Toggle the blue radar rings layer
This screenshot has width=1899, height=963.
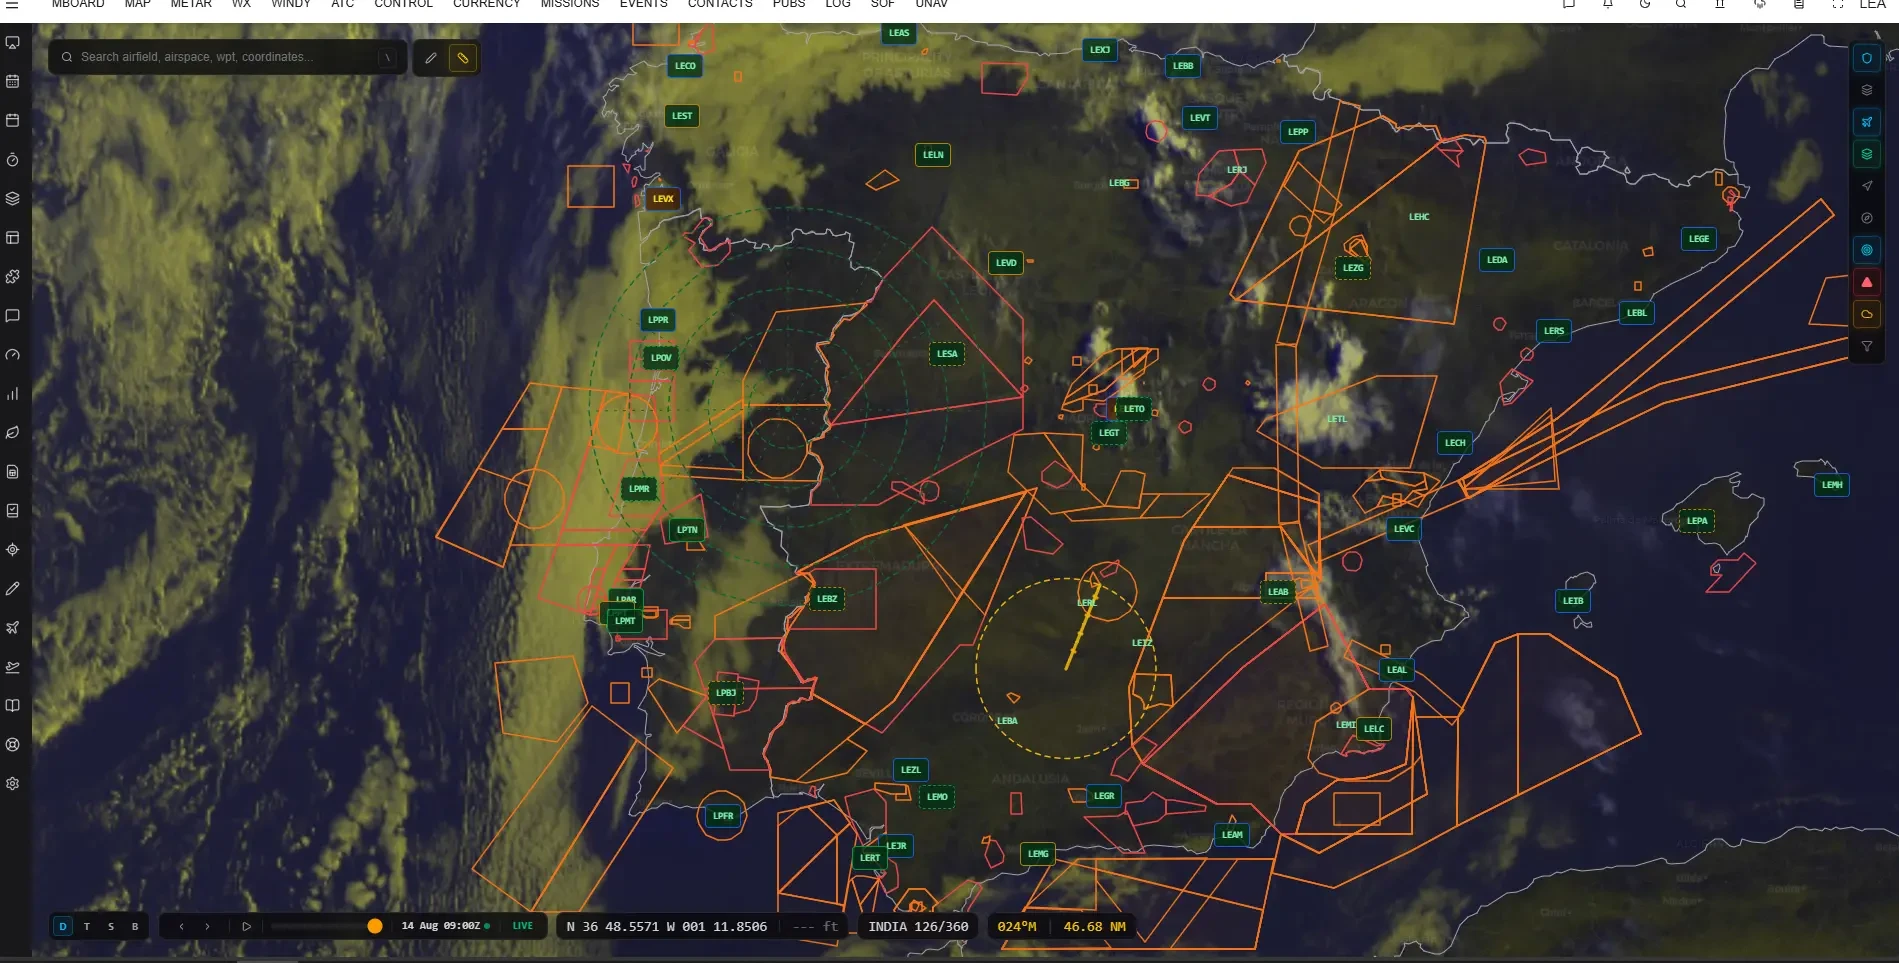coord(1867,250)
